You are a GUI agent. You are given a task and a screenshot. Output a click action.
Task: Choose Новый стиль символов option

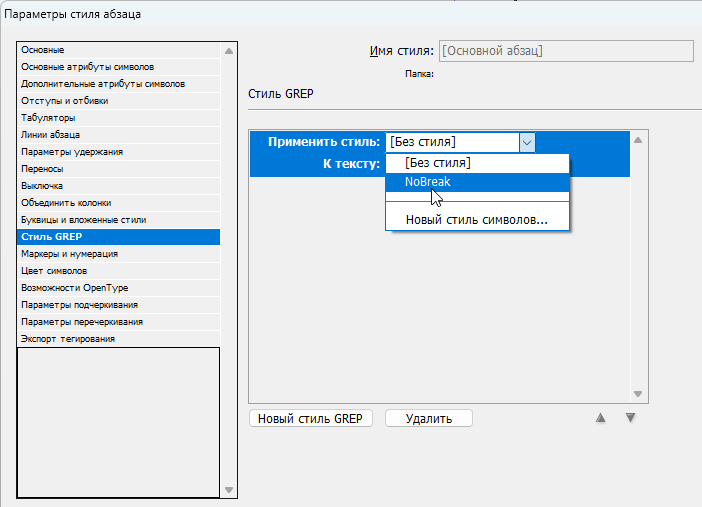click(476, 220)
